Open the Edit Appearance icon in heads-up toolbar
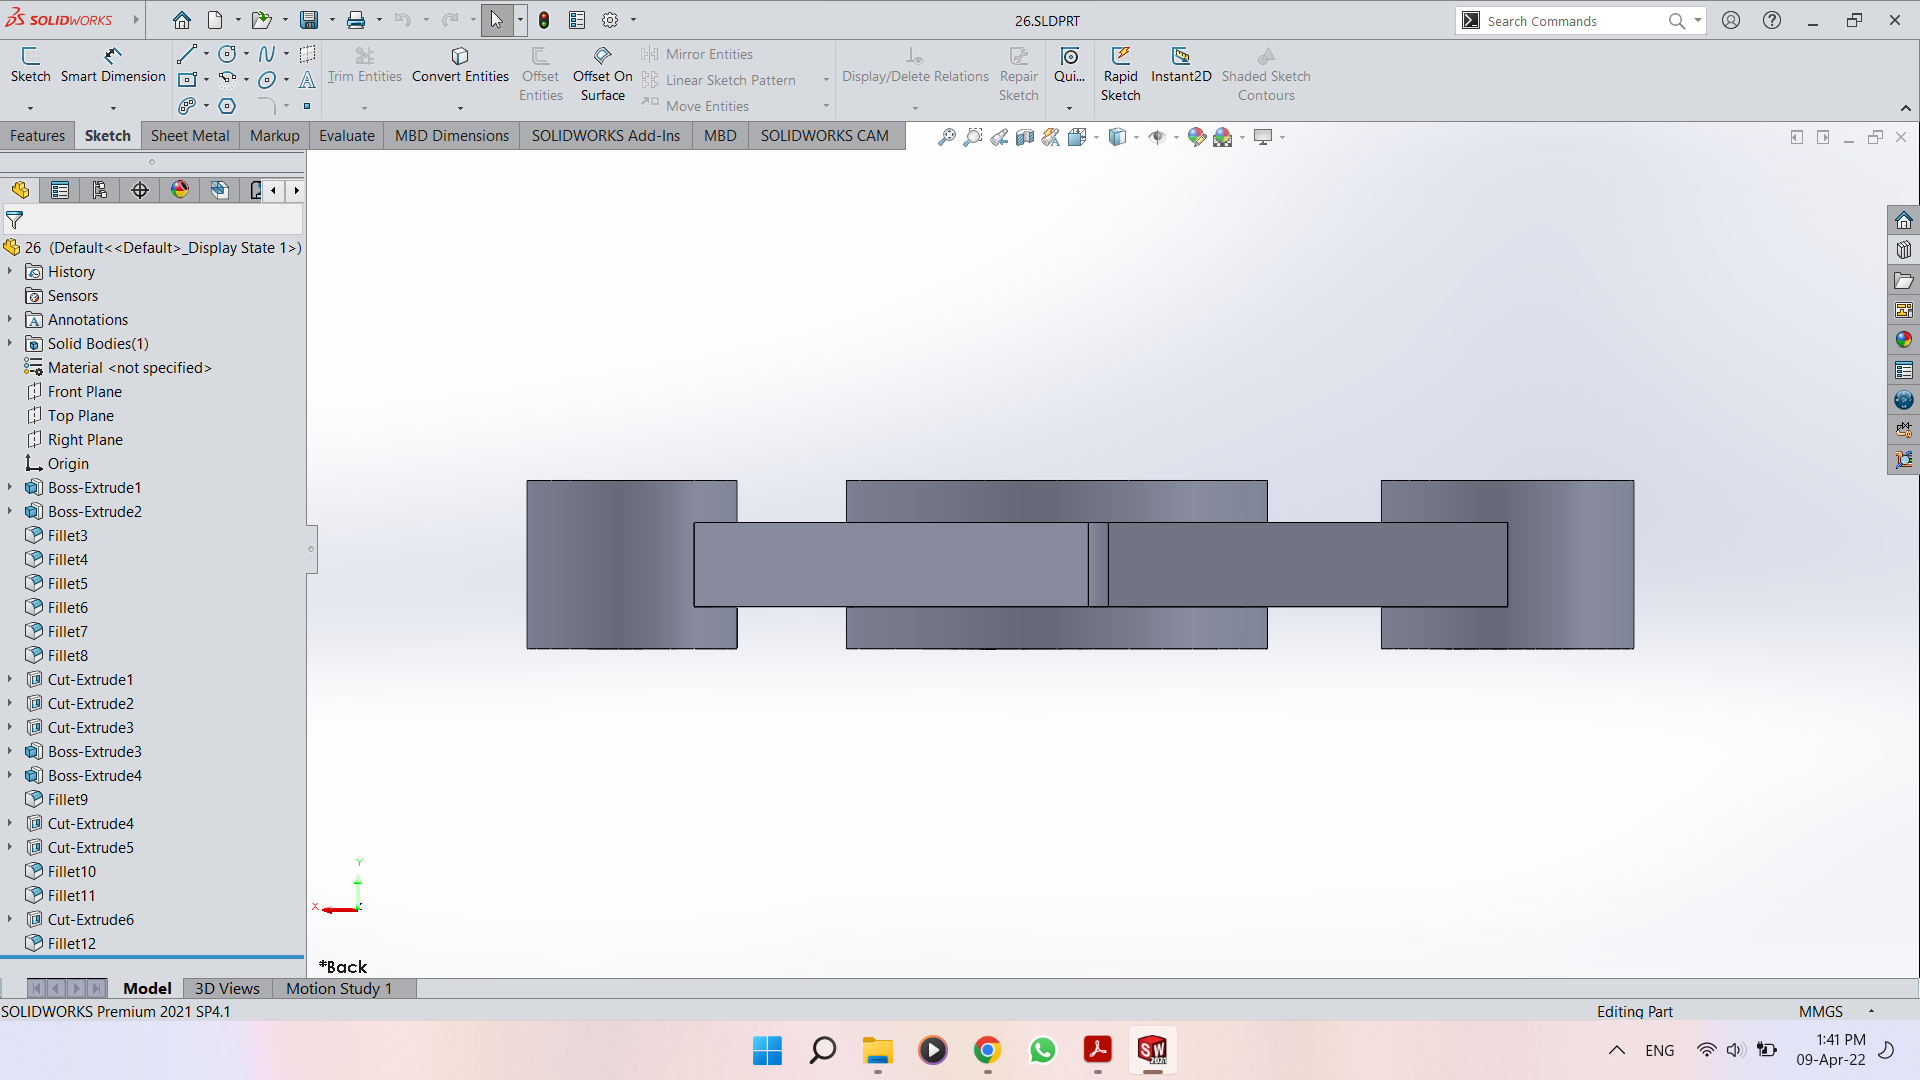Viewport: 1920px width, 1080px height. [1196, 137]
